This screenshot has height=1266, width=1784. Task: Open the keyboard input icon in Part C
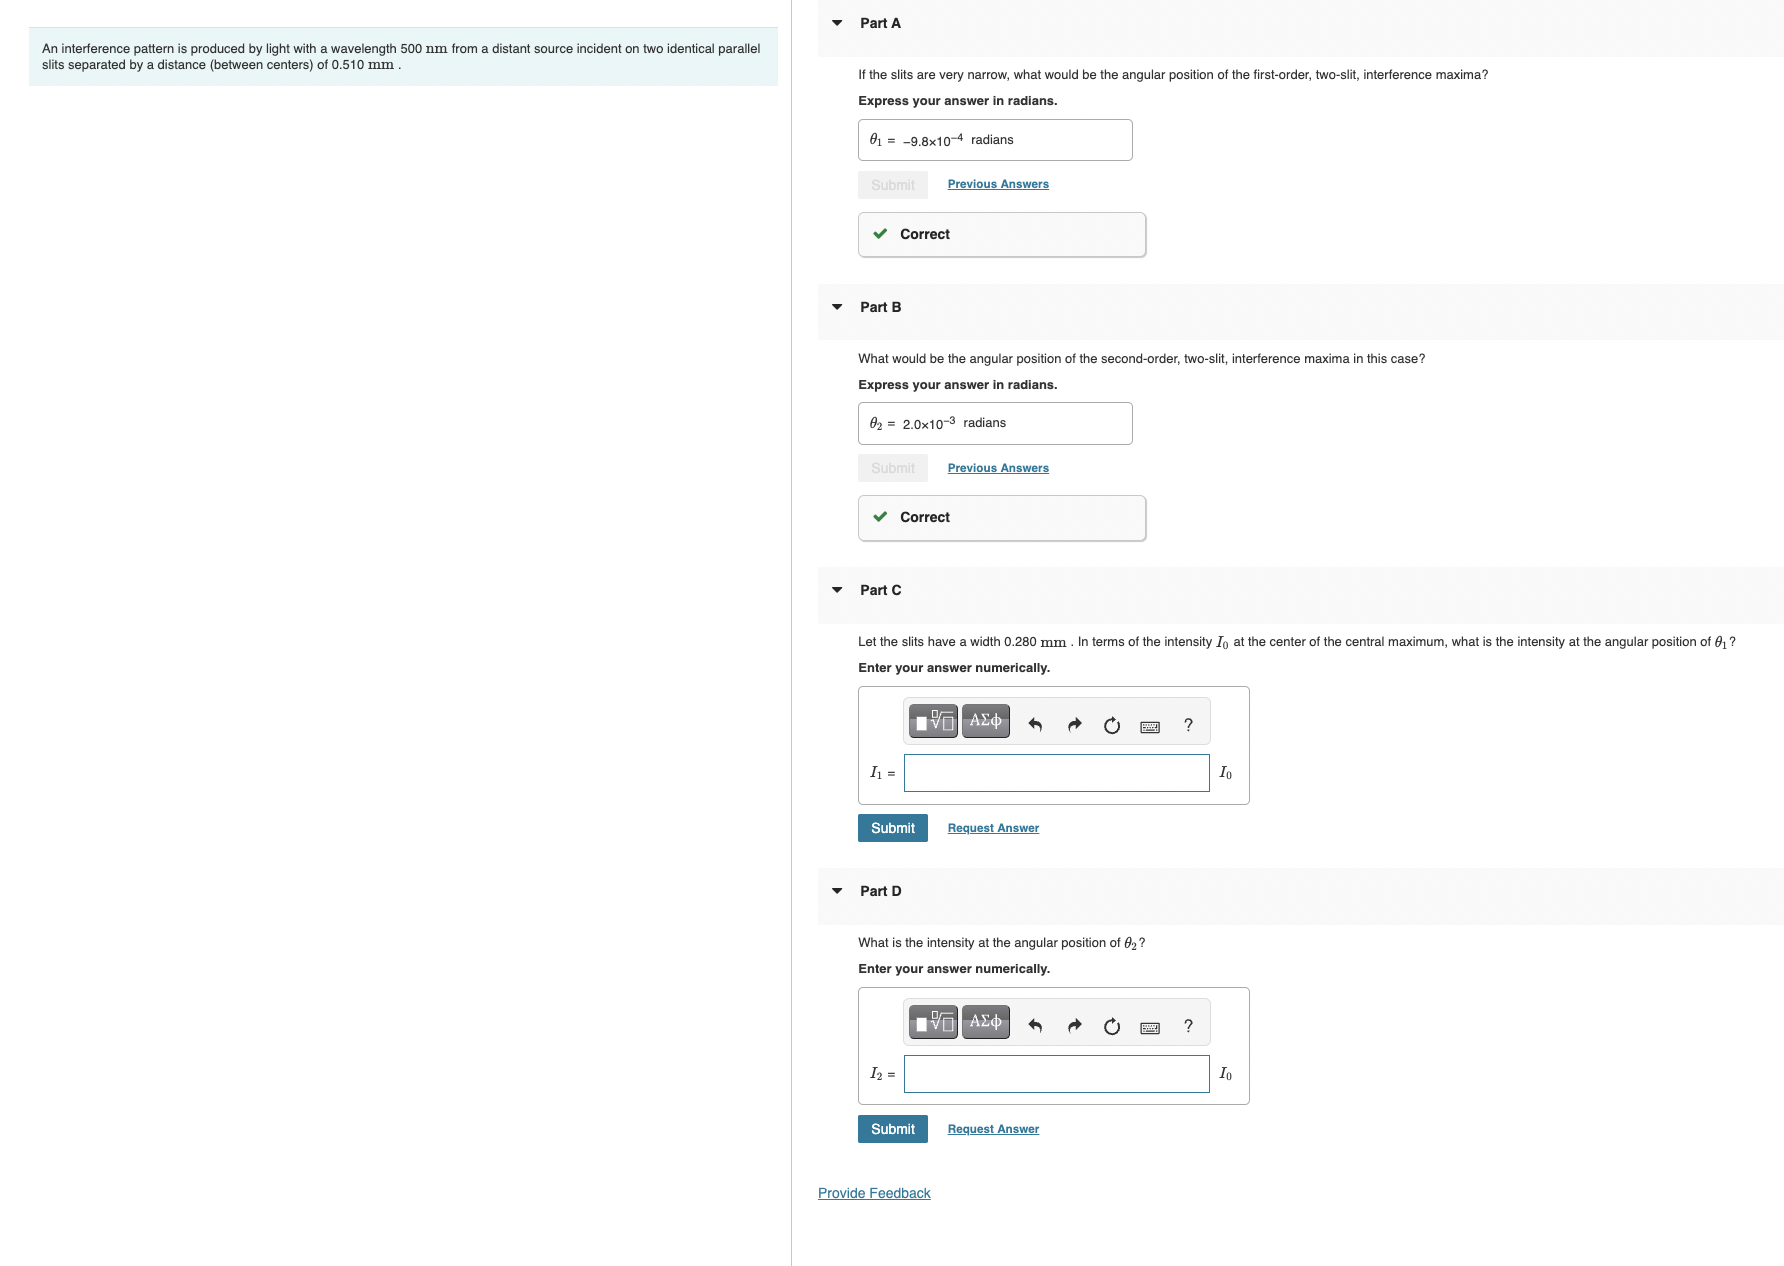point(1149,725)
